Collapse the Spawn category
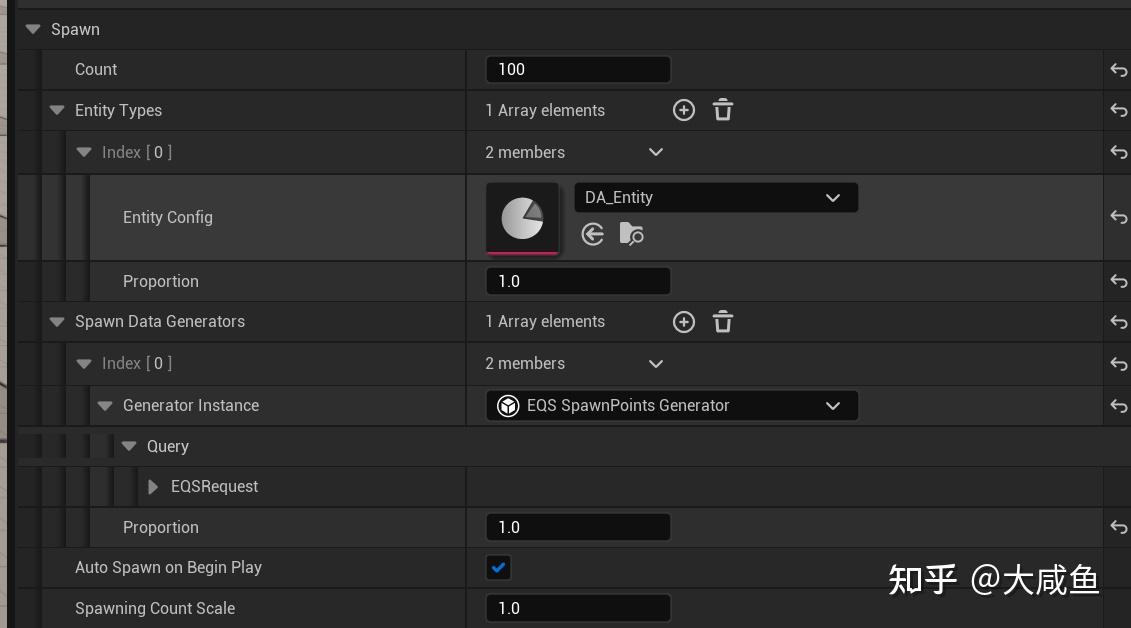 coord(33,29)
